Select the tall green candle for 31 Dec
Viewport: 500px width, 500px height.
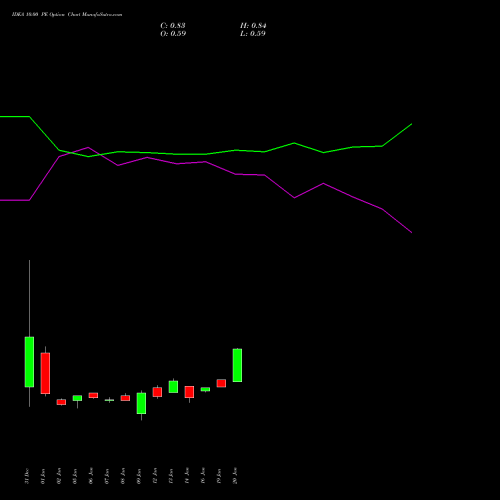(x=29, y=362)
